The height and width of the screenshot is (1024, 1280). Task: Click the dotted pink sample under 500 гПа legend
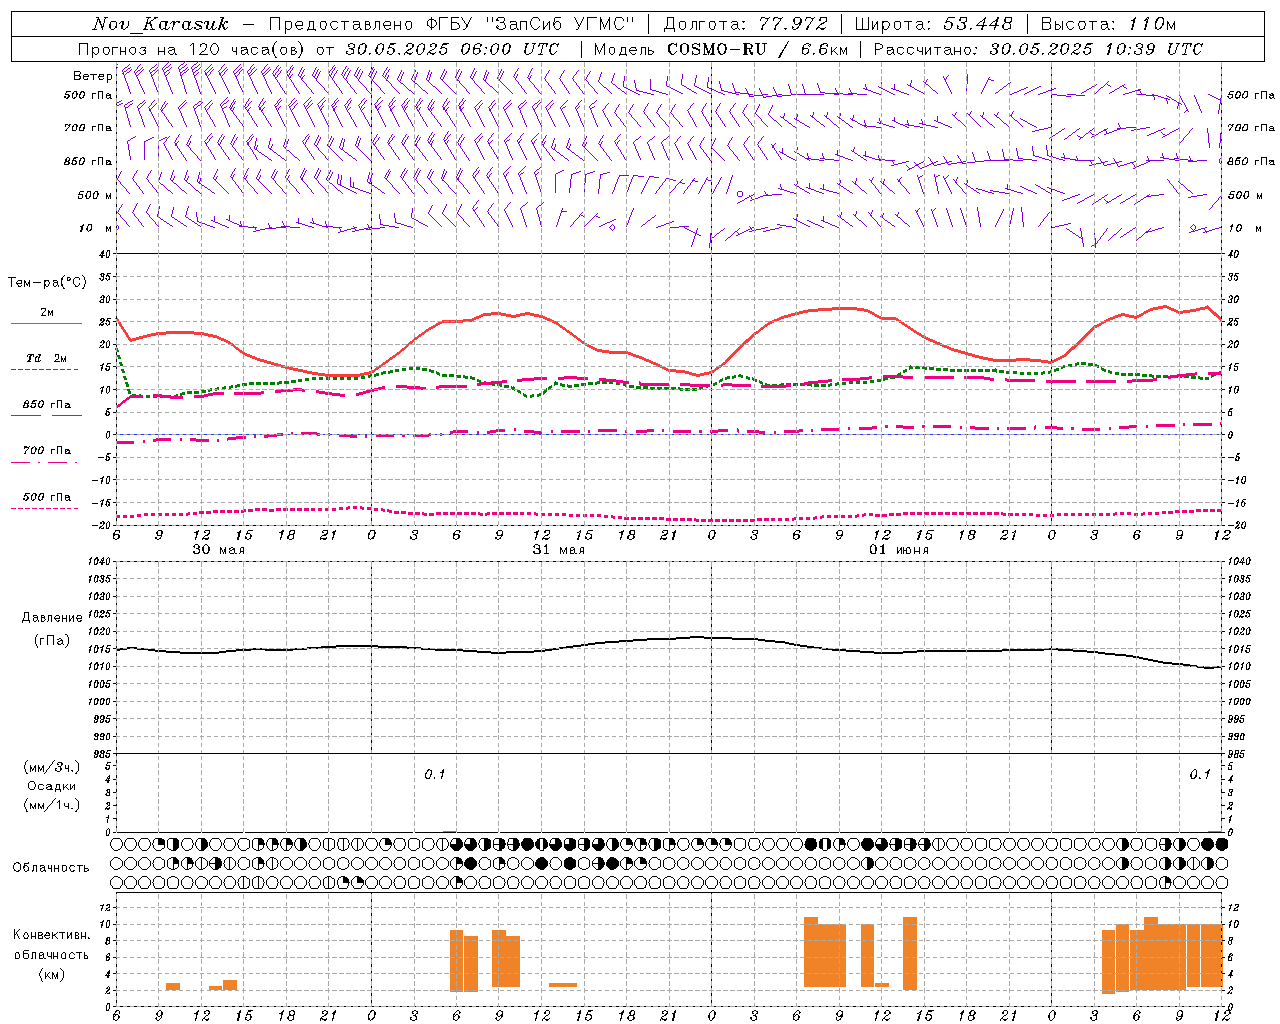point(44,508)
